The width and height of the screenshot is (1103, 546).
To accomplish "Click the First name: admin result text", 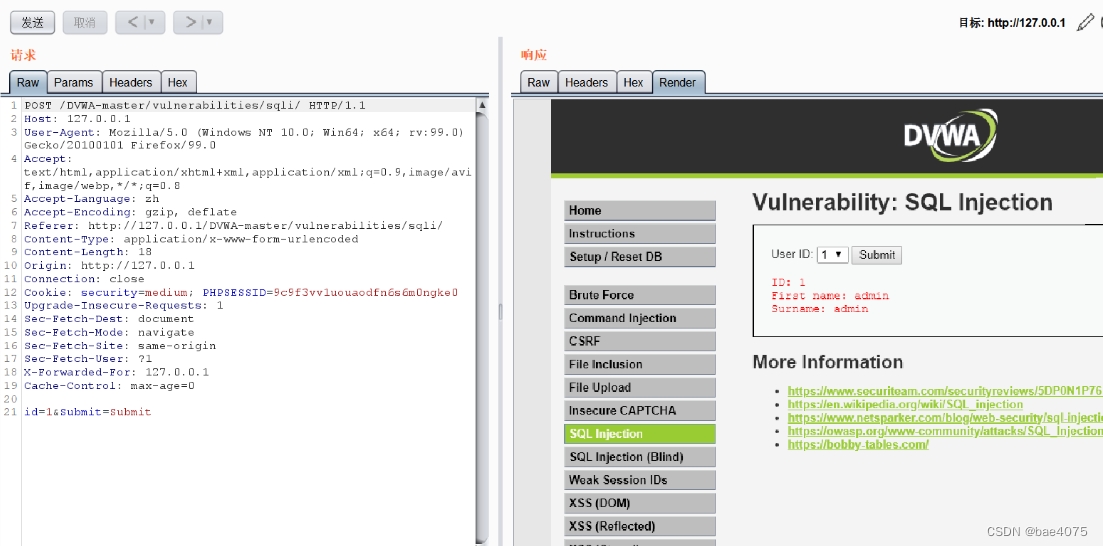I will (830, 296).
